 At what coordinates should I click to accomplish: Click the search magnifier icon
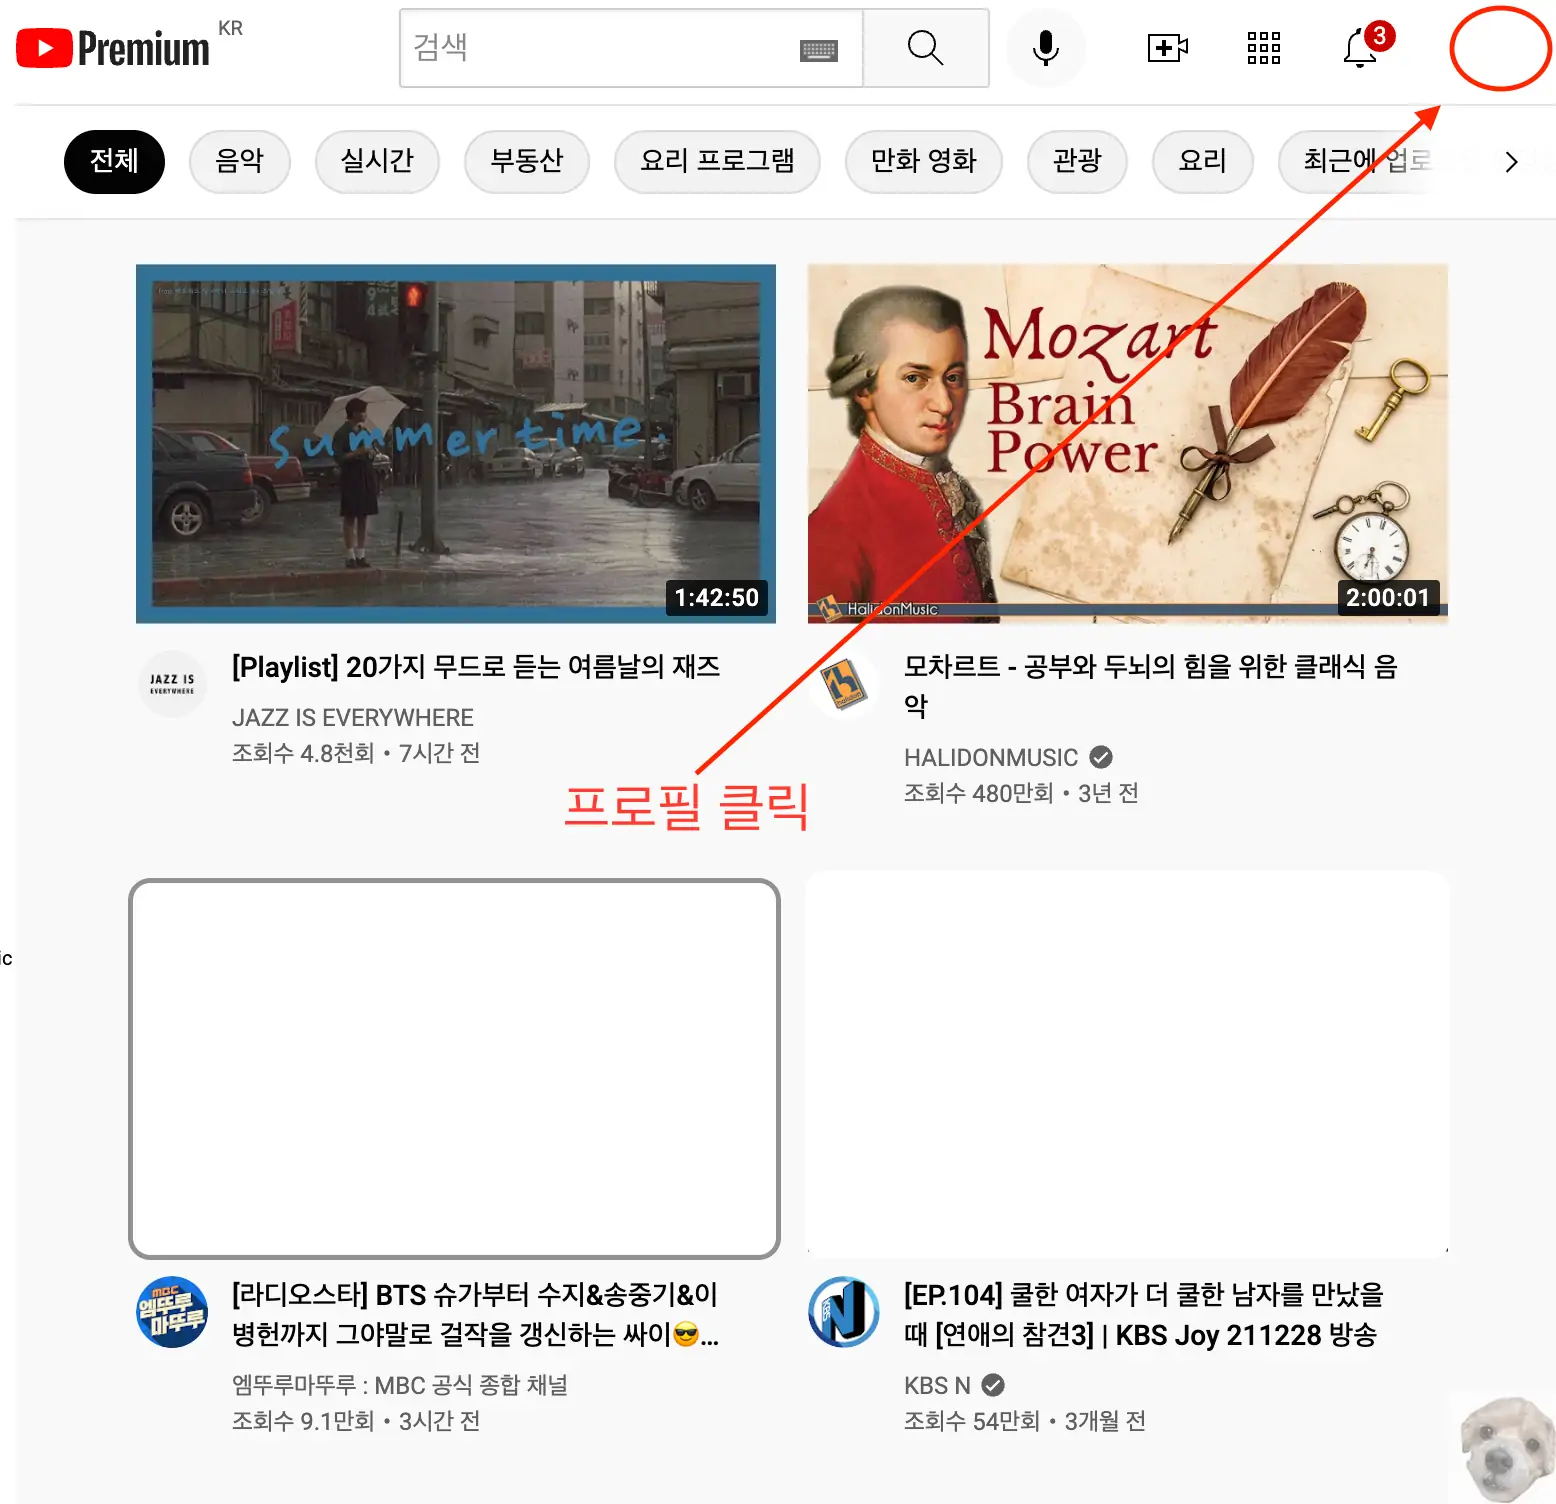coord(924,47)
